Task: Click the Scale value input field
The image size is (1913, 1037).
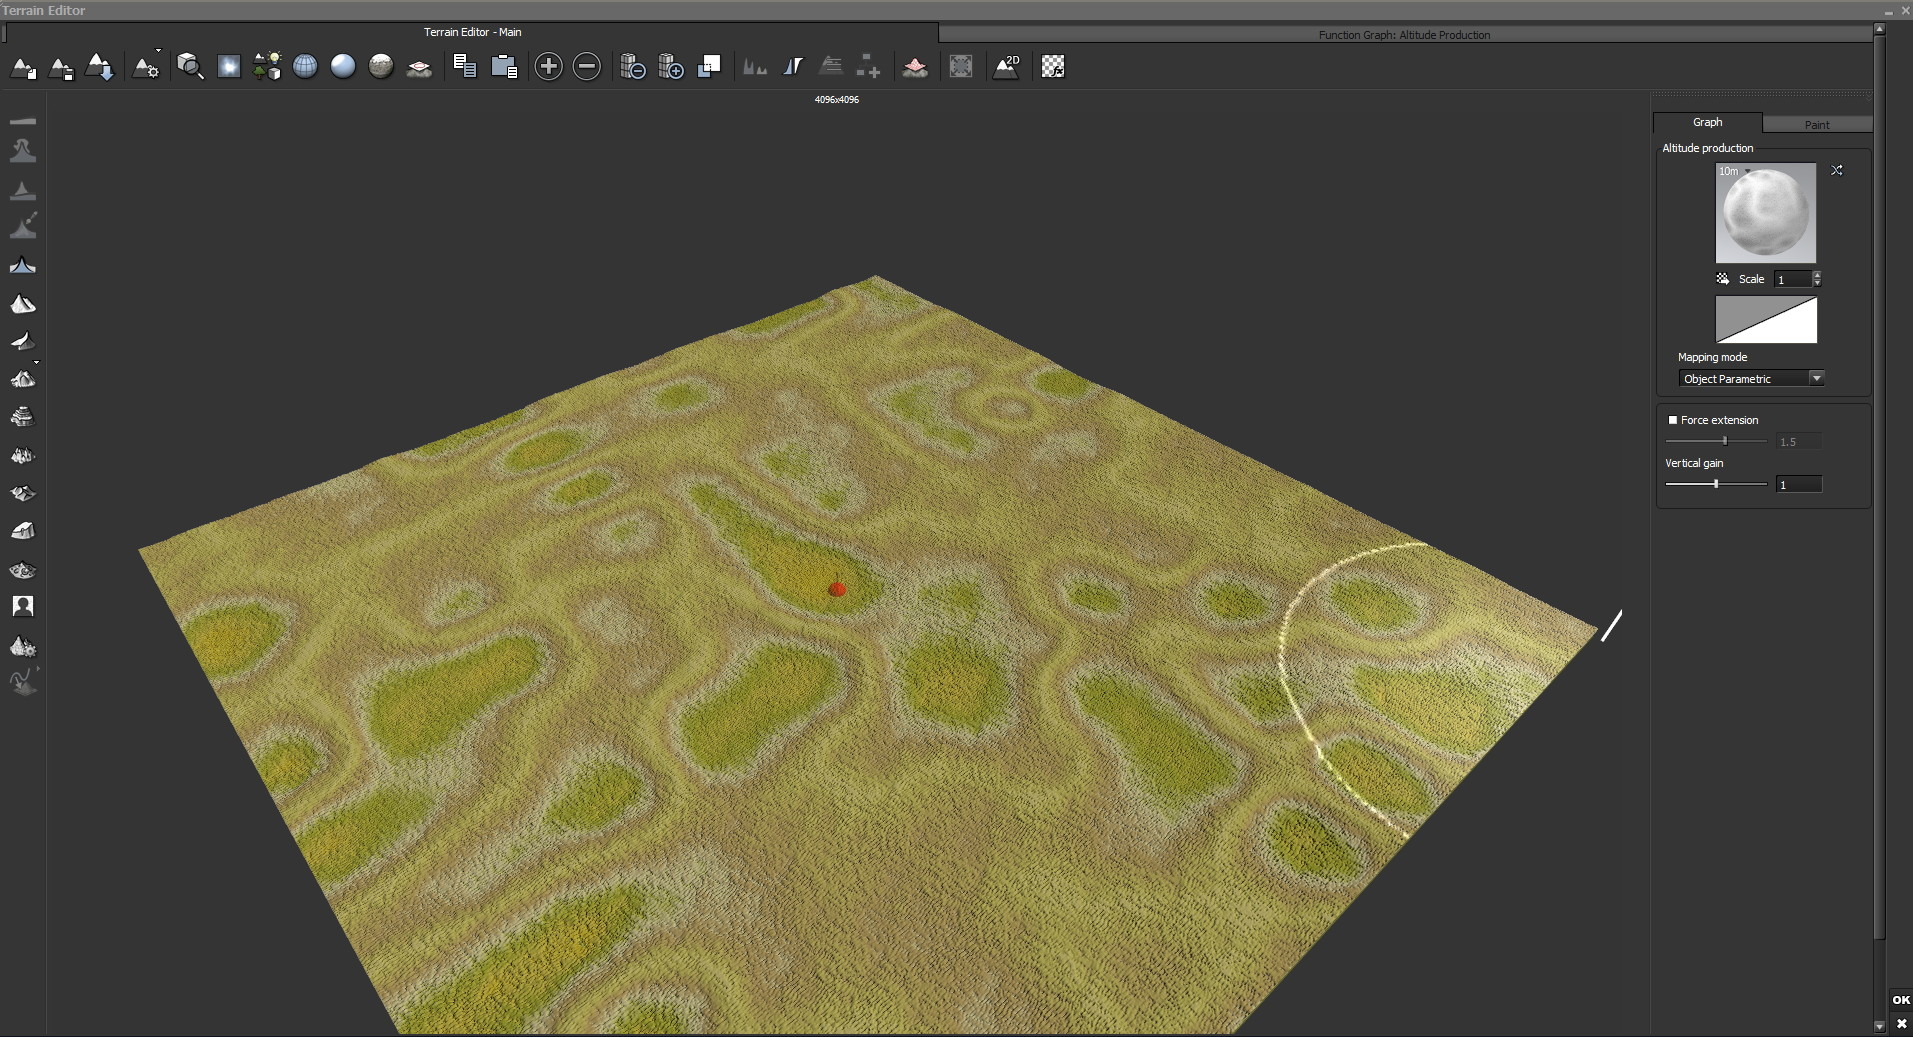Action: (1793, 279)
